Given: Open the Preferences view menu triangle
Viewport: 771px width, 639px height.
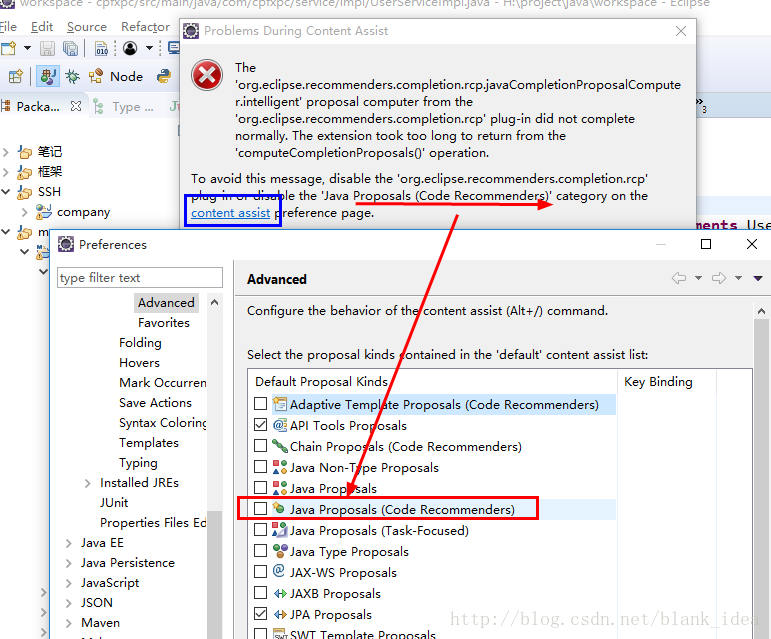Looking at the screenshot, I should click(x=758, y=278).
